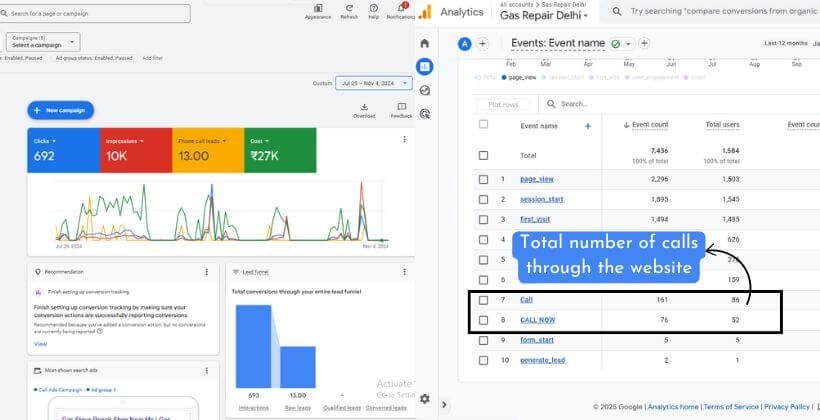Open Appearance settings in Google Ads
820x420 pixels.
pyautogui.click(x=318, y=12)
